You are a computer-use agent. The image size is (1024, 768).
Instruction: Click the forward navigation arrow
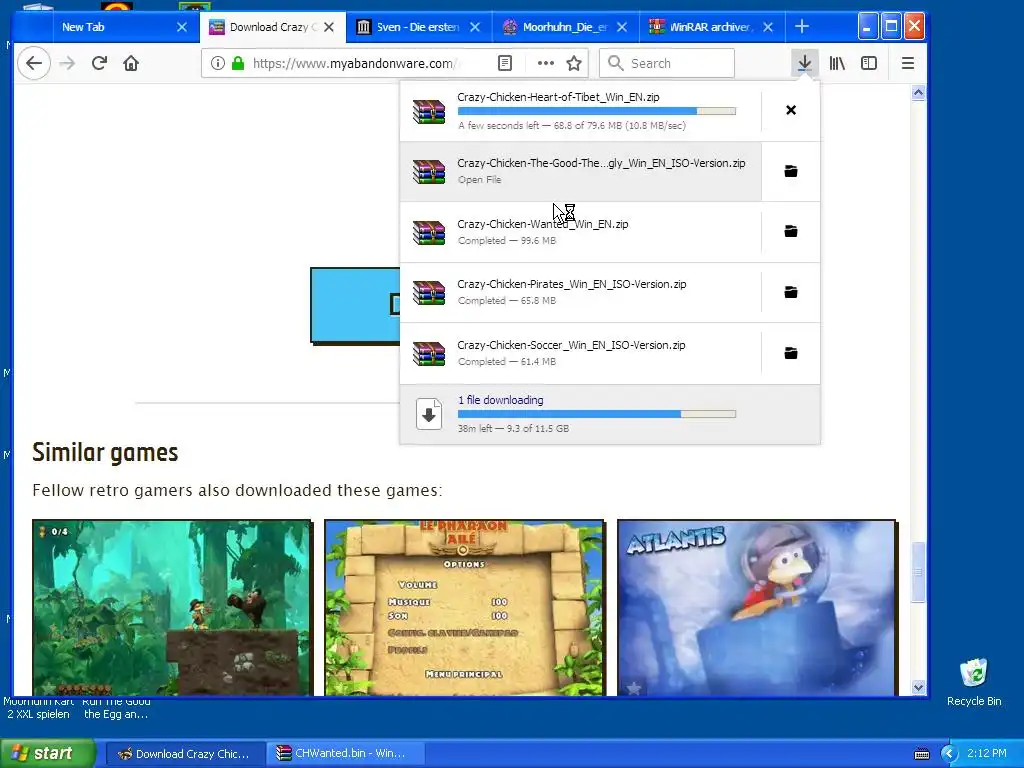coord(67,63)
